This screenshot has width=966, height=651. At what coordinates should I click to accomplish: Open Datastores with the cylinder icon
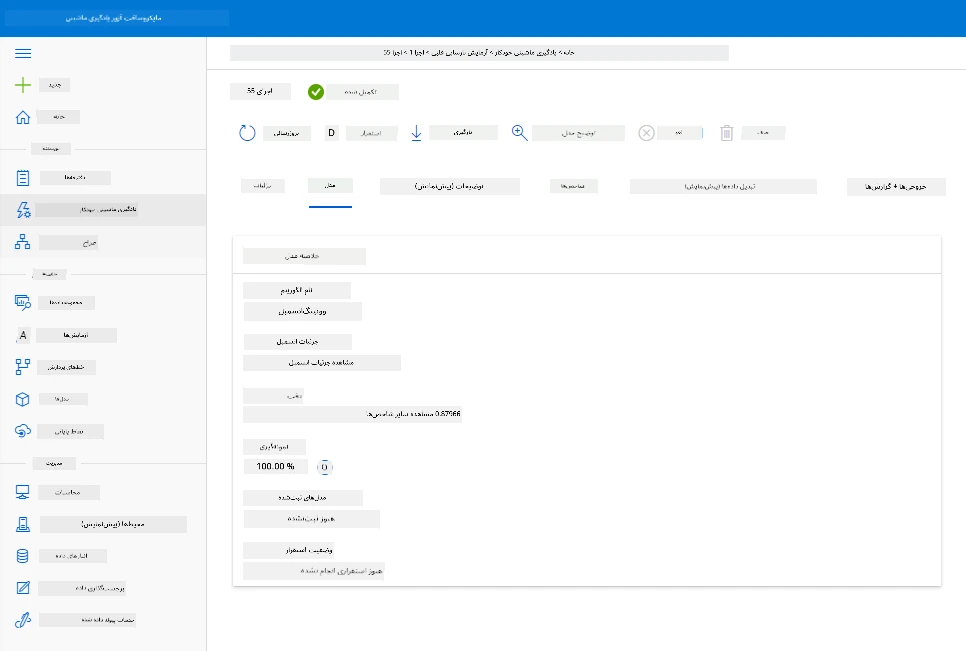click(23, 556)
